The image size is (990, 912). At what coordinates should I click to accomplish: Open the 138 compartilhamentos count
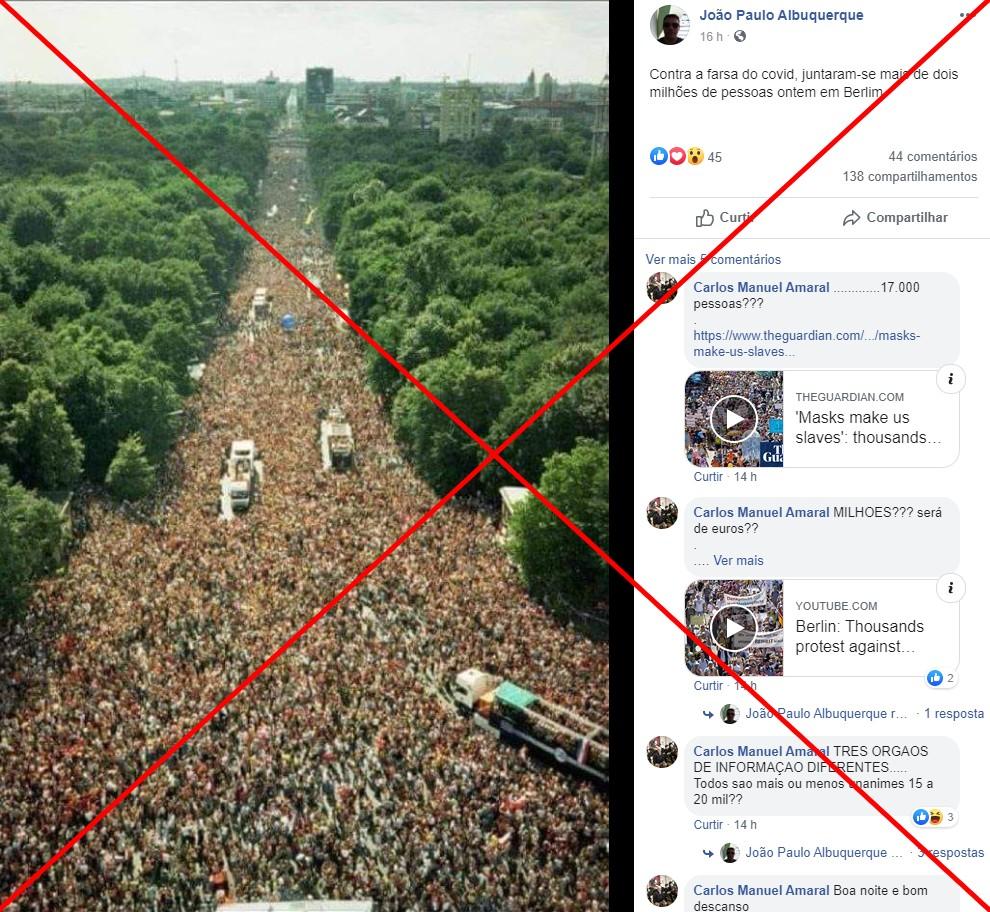(910, 177)
